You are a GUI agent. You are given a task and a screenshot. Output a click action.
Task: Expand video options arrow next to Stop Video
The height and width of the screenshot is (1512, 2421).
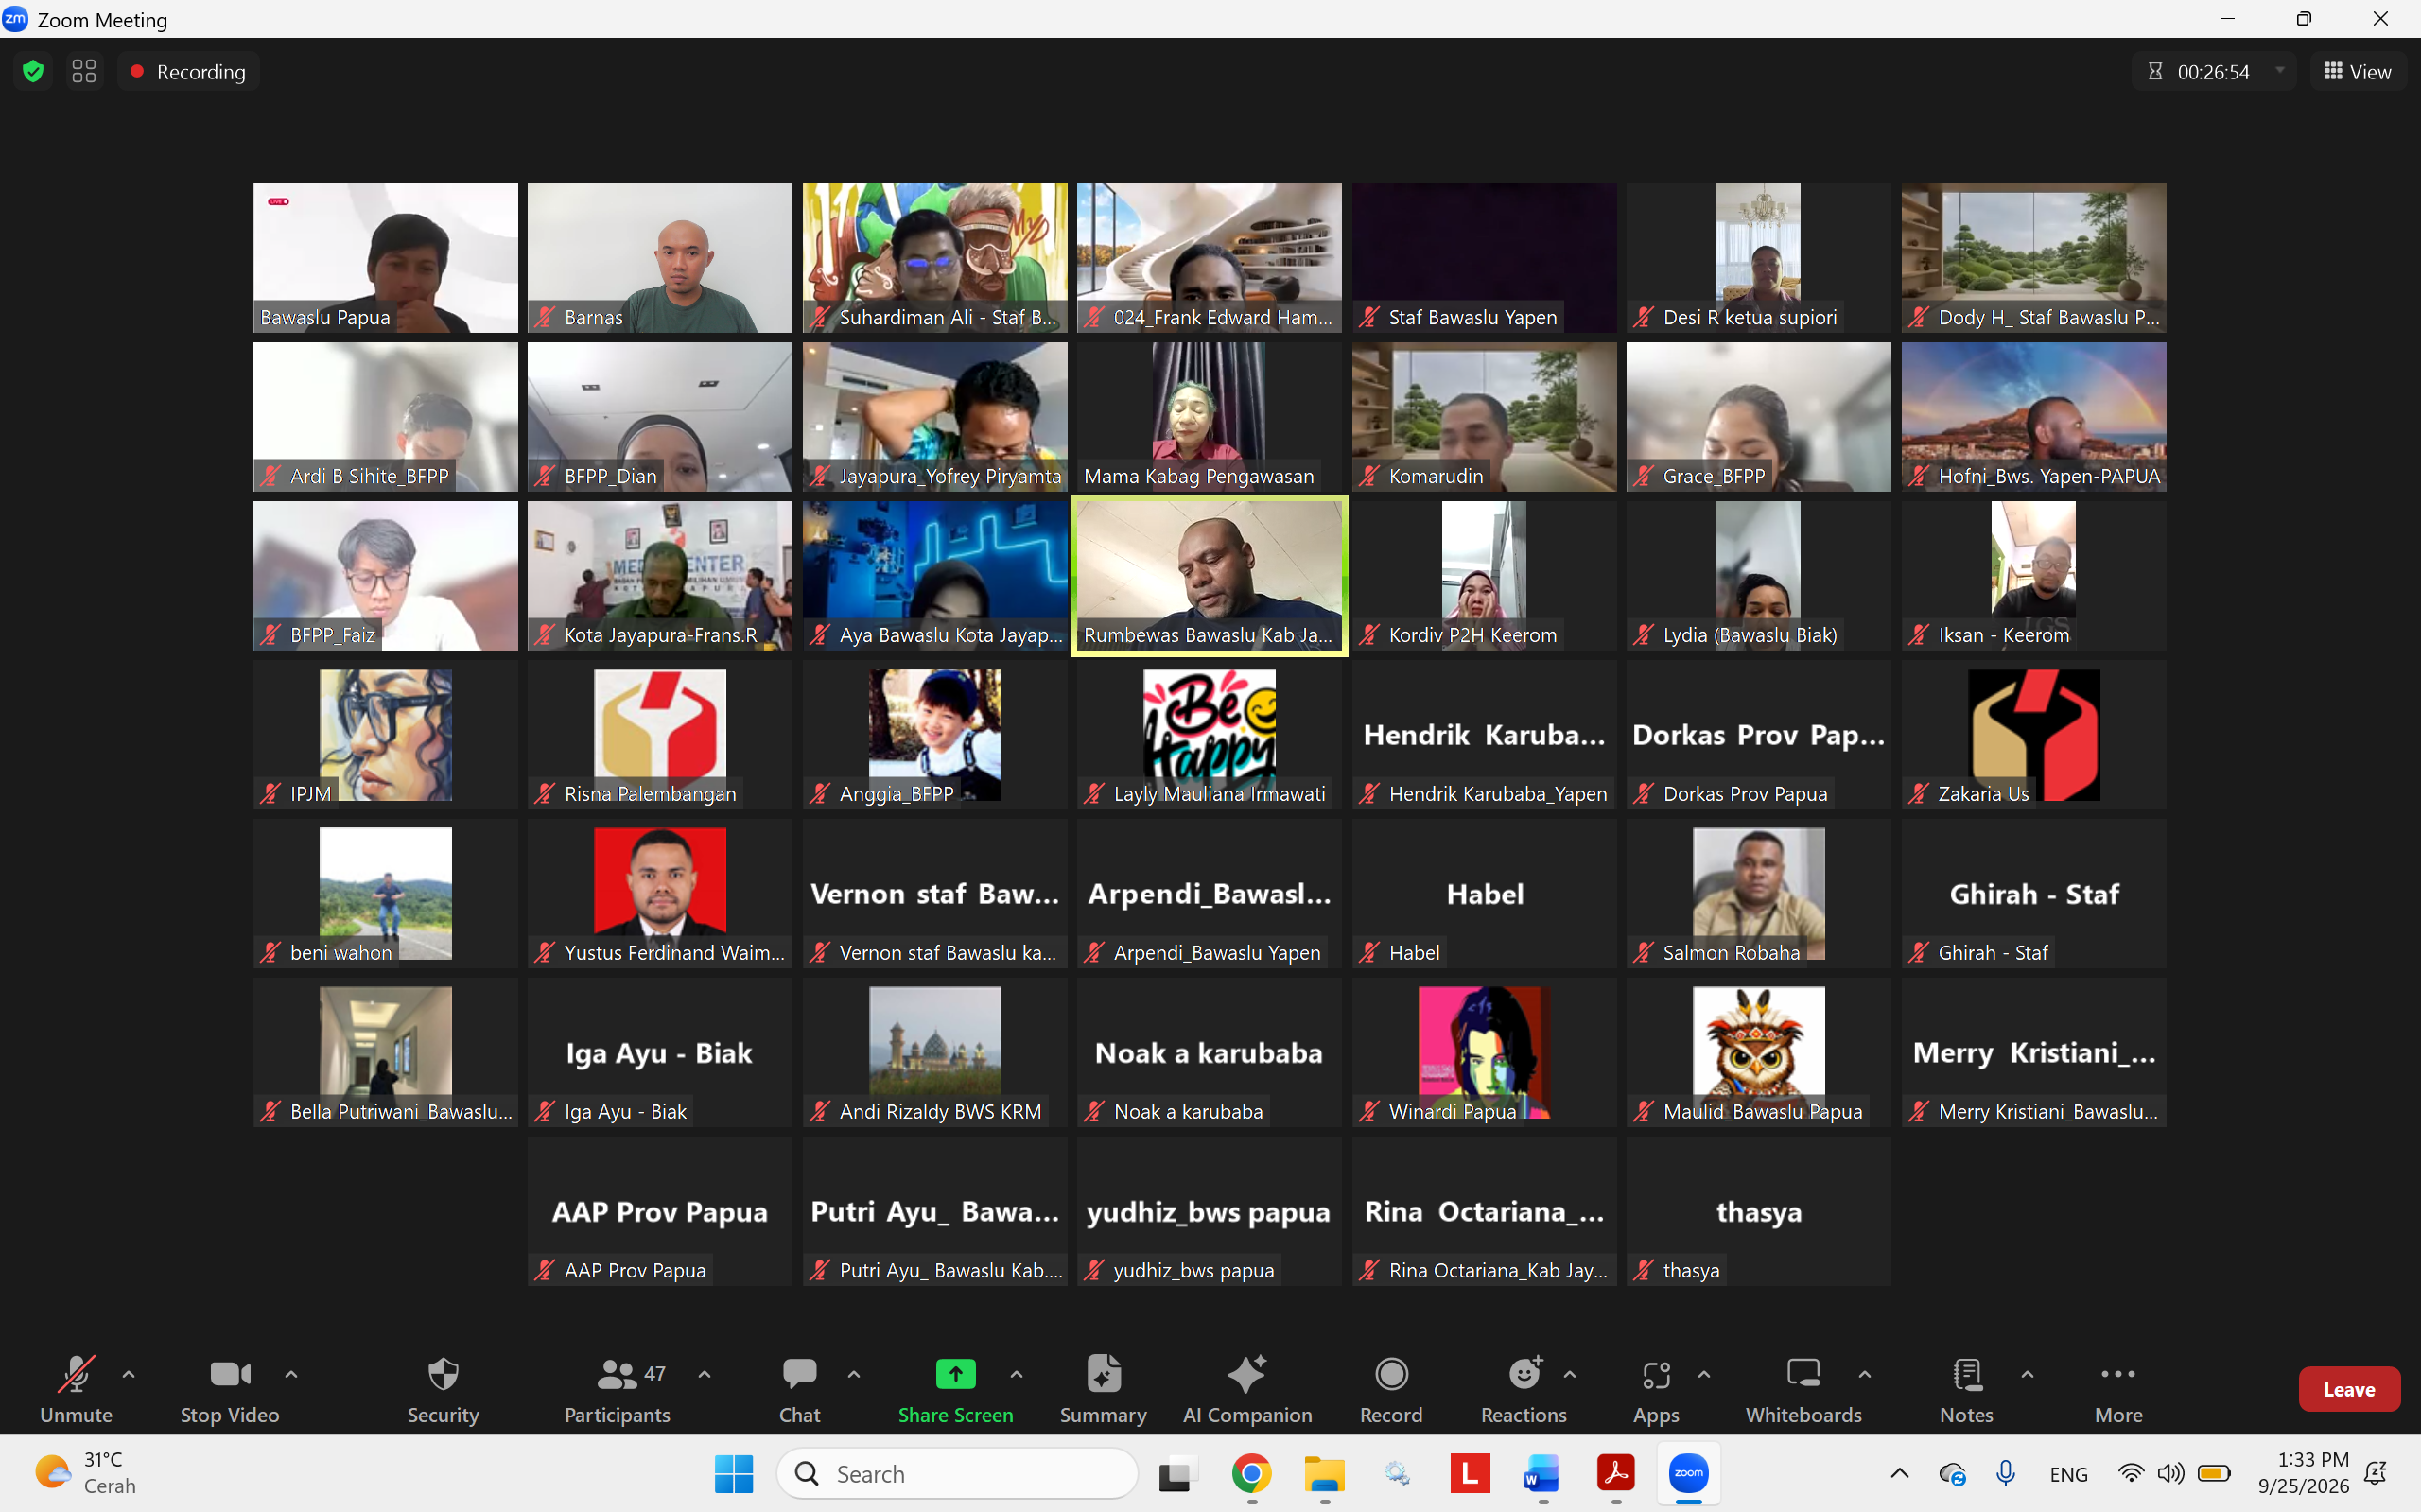point(291,1374)
